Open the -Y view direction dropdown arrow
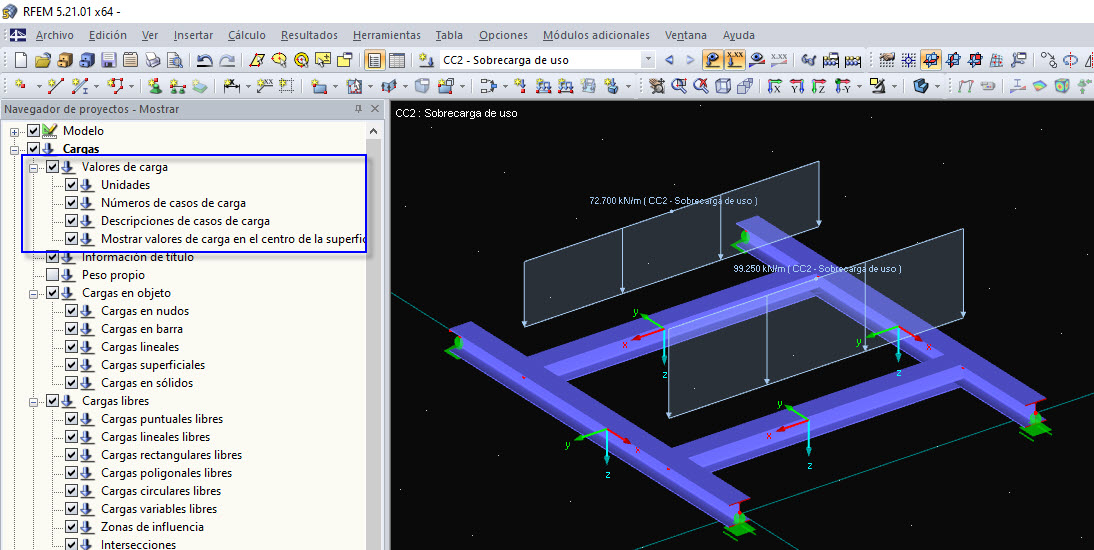The width and height of the screenshot is (1094, 550). (859, 87)
